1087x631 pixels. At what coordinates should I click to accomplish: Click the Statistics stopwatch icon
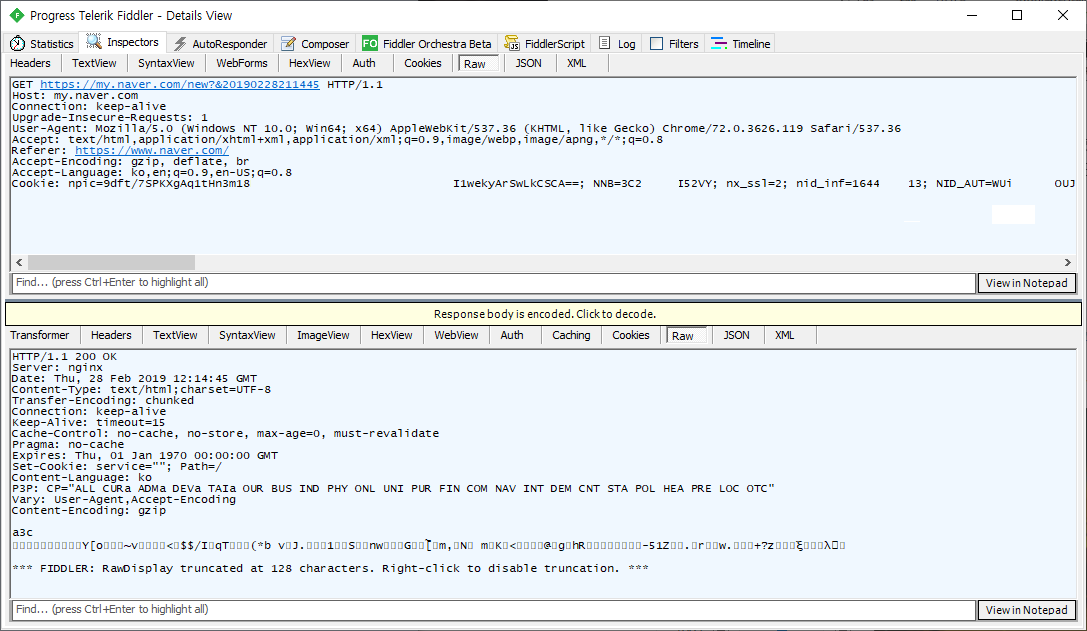tap(17, 44)
